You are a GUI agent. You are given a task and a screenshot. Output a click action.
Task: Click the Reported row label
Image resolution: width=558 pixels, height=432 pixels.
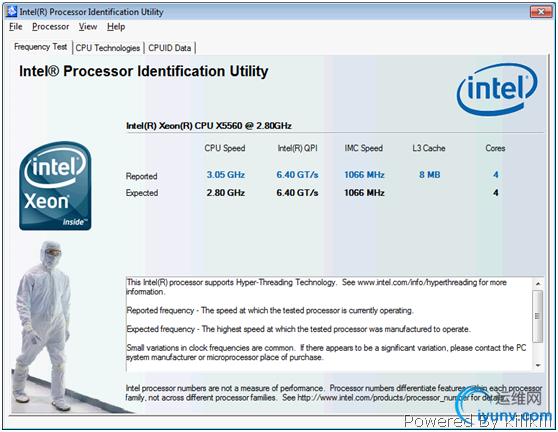pyautogui.click(x=141, y=176)
